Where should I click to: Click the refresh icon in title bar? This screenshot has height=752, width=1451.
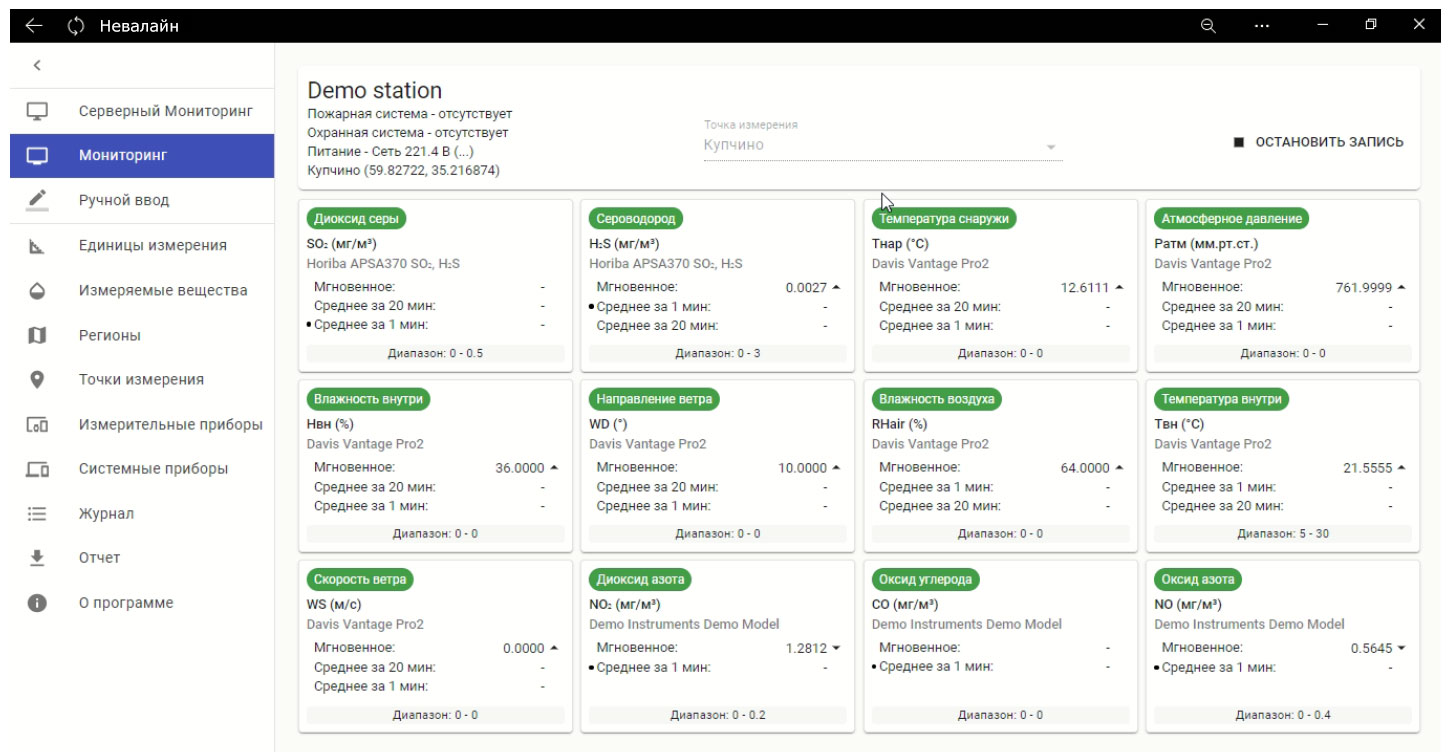tap(75, 26)
